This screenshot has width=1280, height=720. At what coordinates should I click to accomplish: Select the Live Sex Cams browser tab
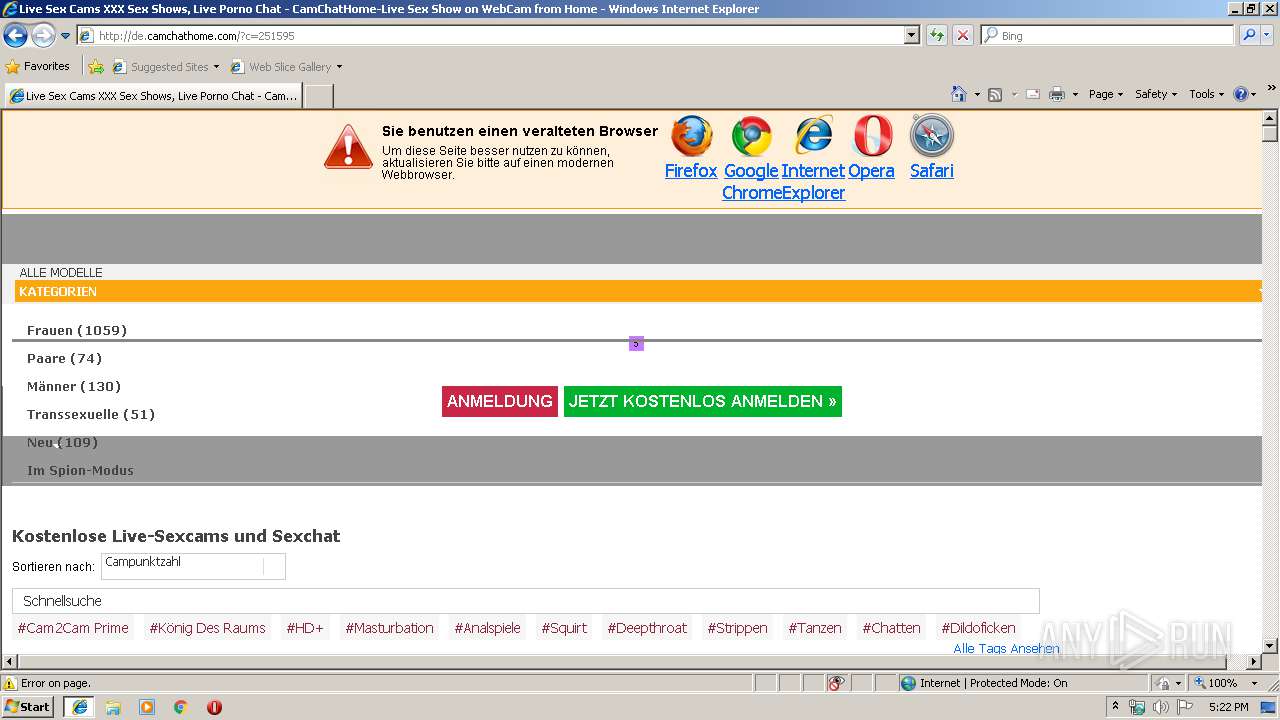[x=153, y=96]
